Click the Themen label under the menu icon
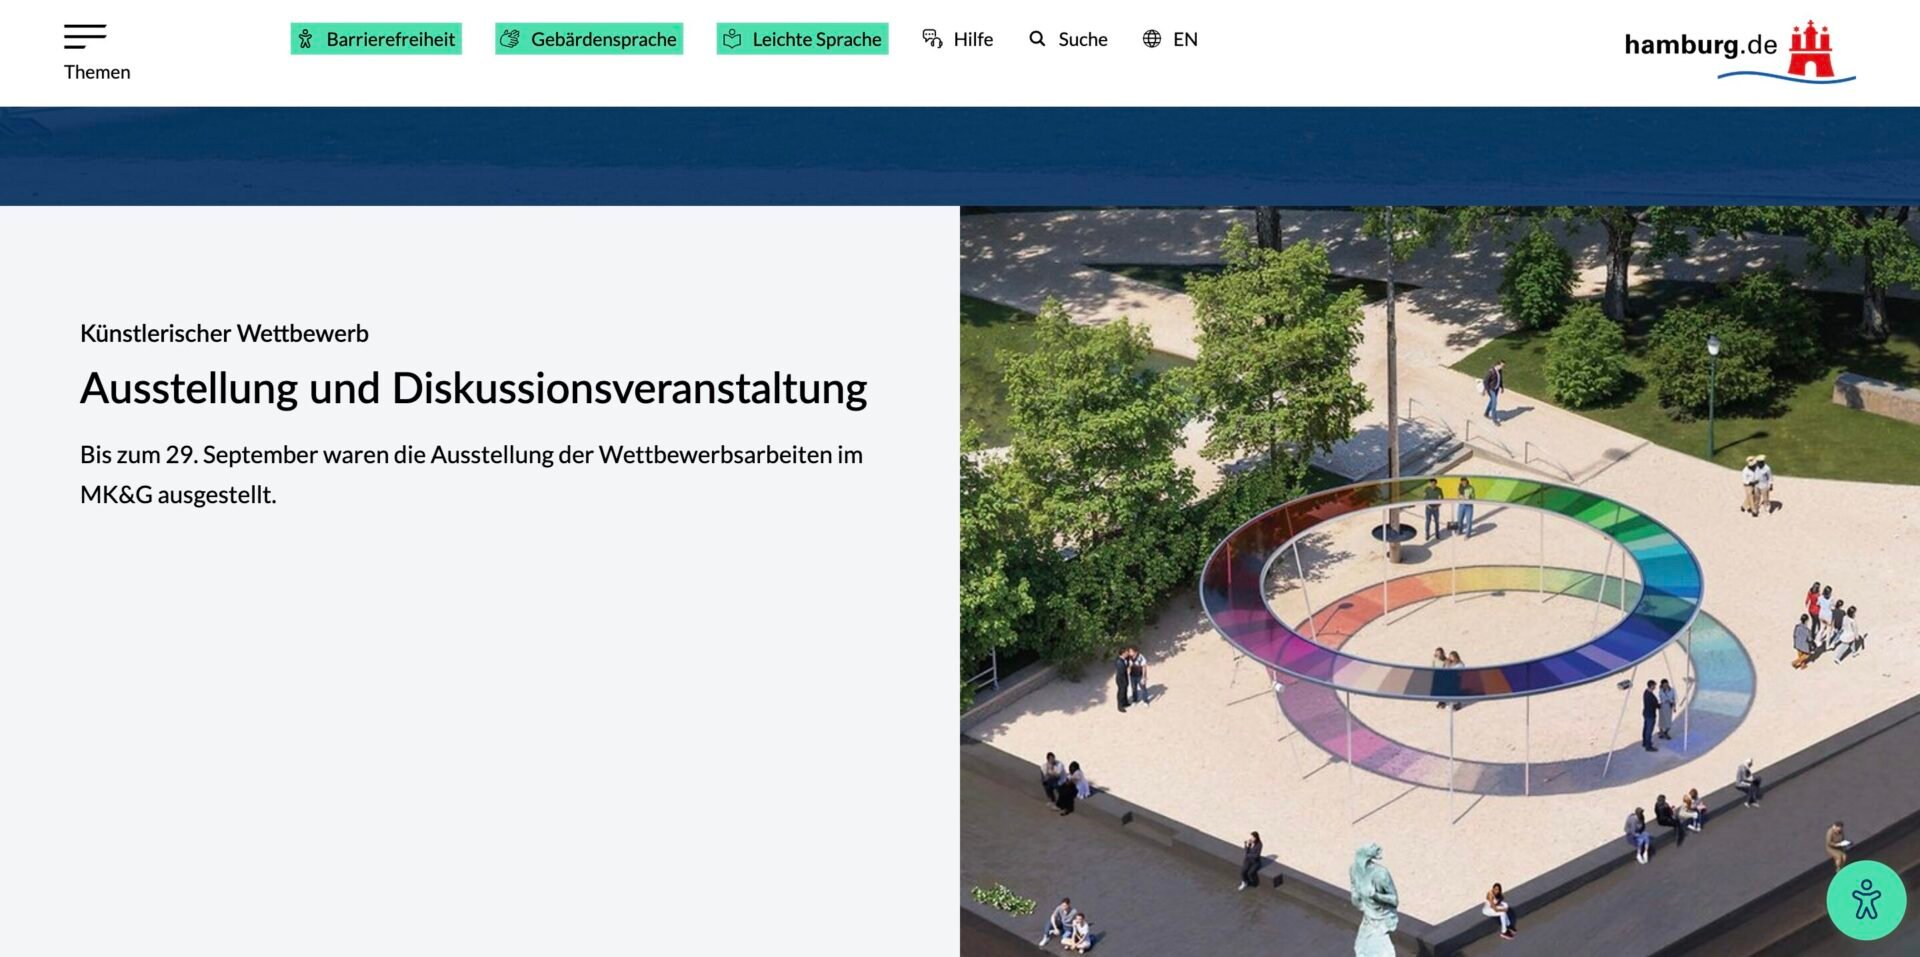The width and height of the screenshot is (1920, 957). [x=97, y=72]
